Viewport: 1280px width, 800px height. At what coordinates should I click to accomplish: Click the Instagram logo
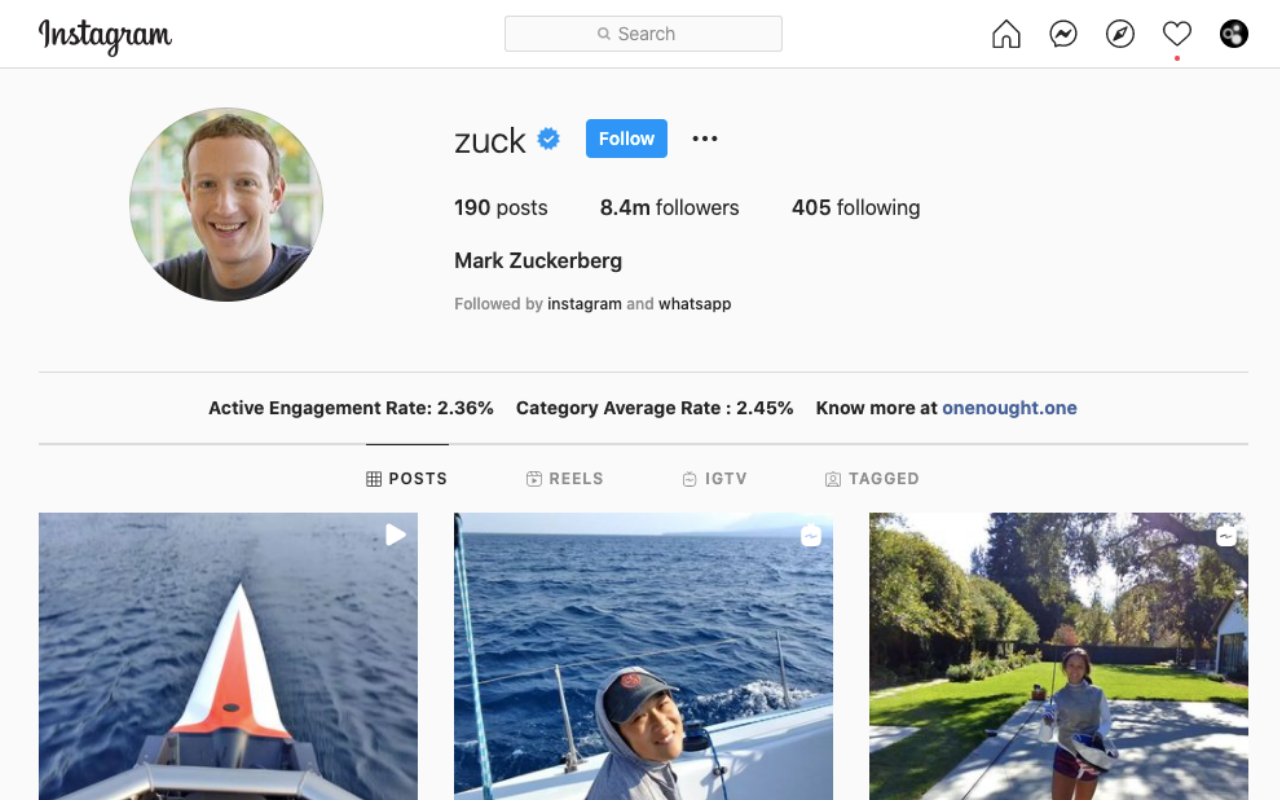pos(105,35)
